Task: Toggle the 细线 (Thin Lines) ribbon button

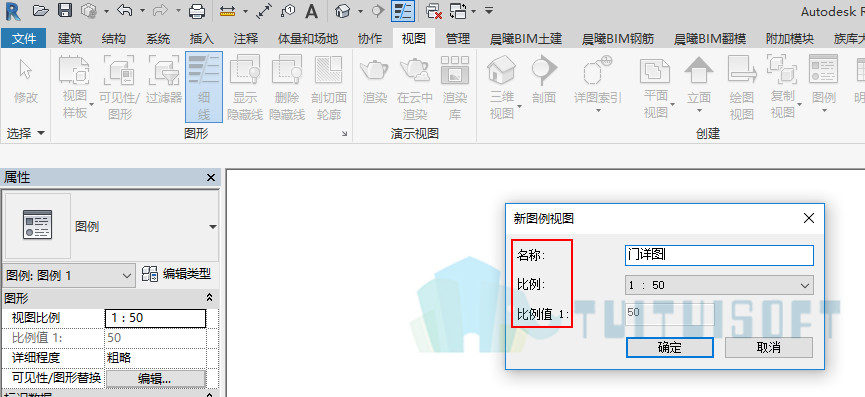Action: coord(204,87)
